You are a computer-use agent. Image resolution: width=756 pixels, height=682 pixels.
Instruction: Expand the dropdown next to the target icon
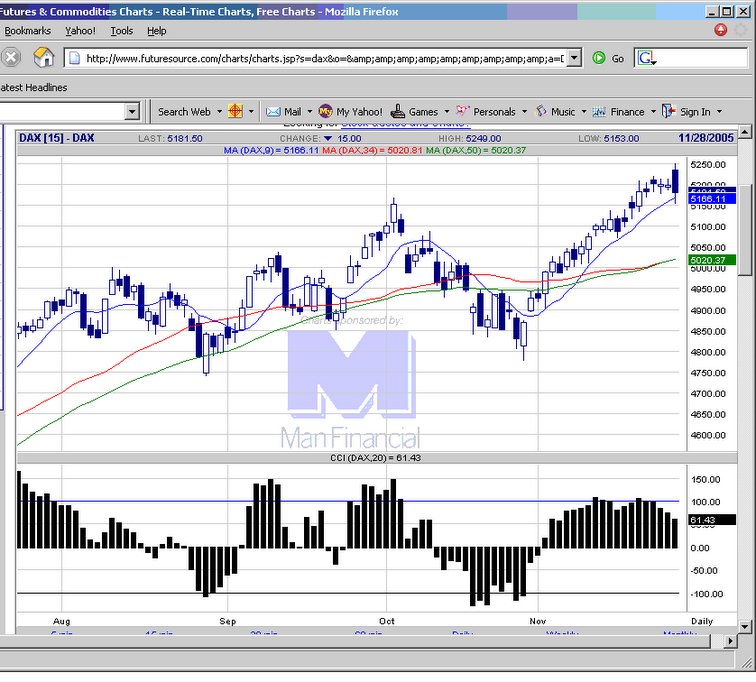point(251,112)
